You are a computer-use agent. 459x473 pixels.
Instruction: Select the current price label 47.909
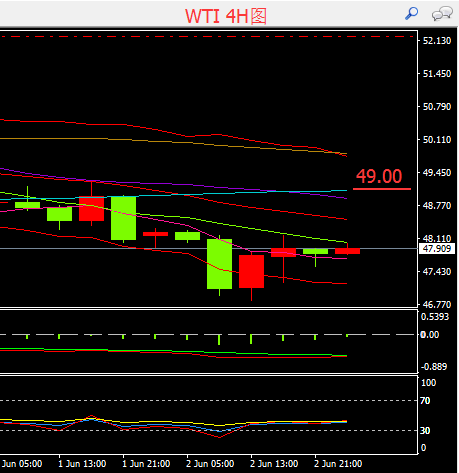pyautogui.click(x=437, y=249)
